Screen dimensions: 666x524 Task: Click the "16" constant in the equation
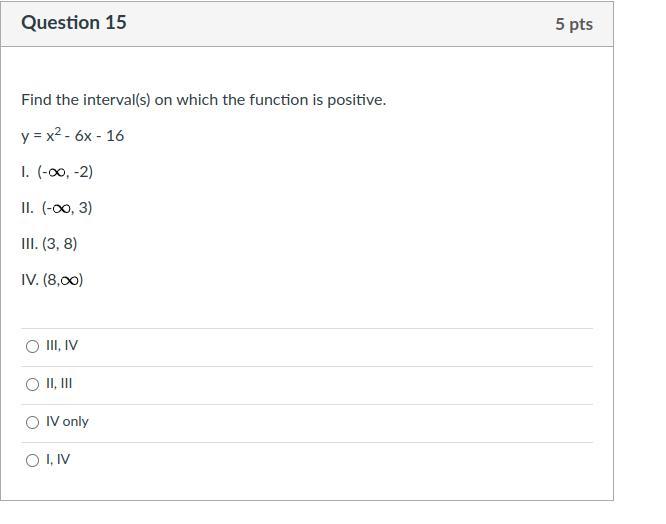point(115,136)
